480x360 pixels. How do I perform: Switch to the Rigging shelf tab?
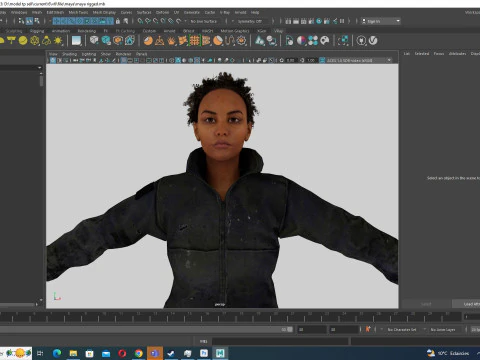(x=37, y=31)
